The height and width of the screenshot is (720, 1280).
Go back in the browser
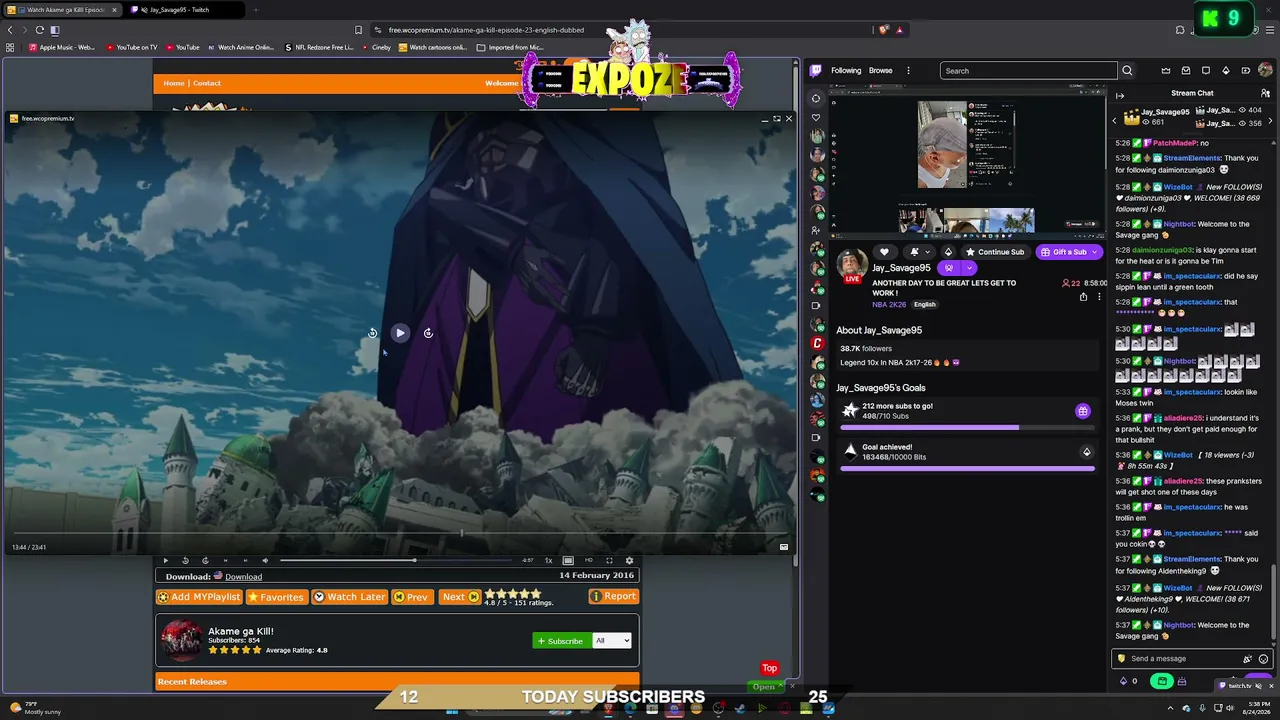click(10, 30)
